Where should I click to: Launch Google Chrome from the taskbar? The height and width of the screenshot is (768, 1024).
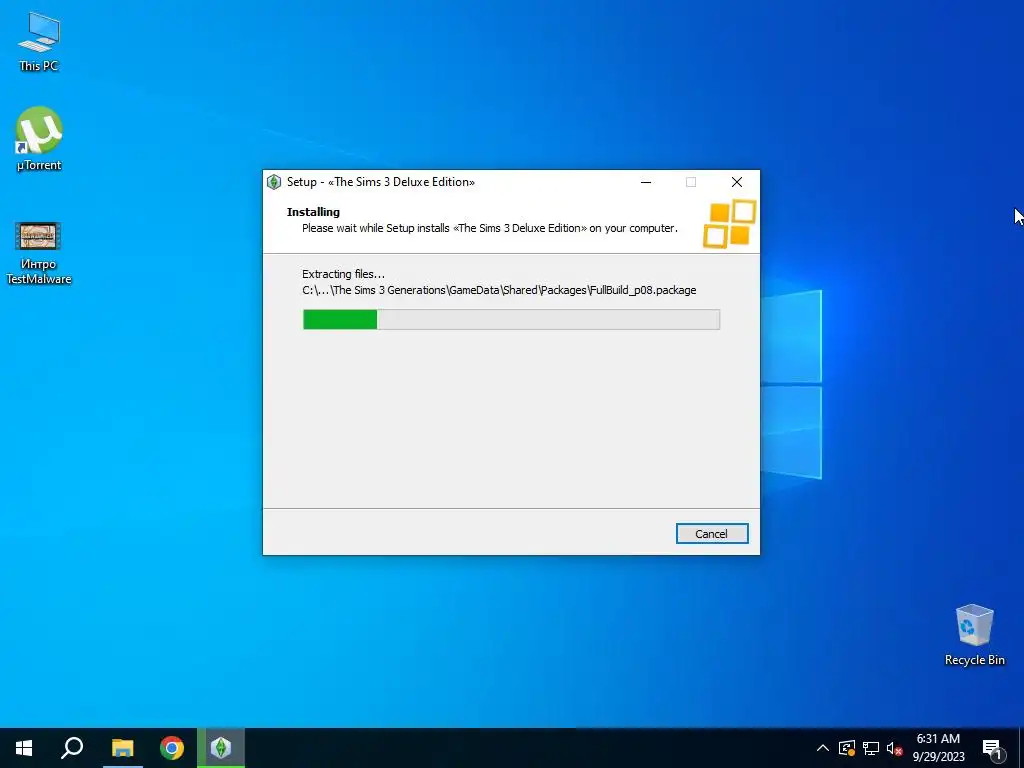click(172, 748)
